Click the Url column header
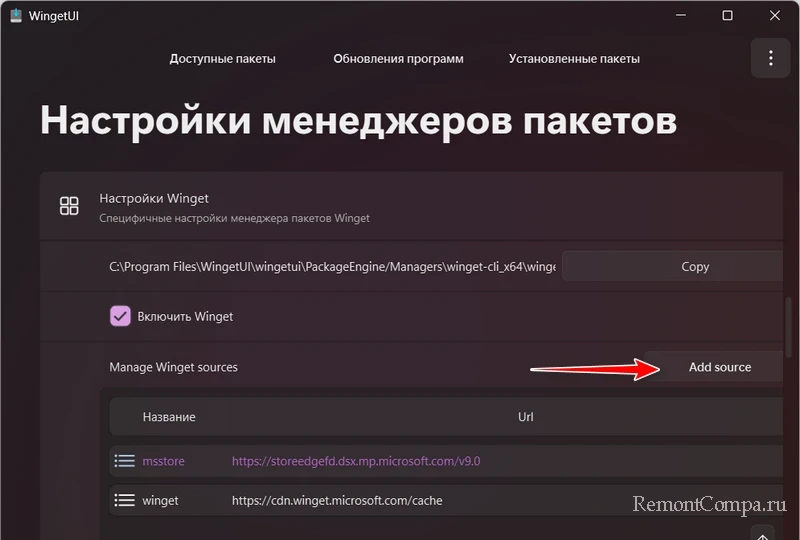The width and height of the screenshot is (800, 540). [x=525, y=417]
